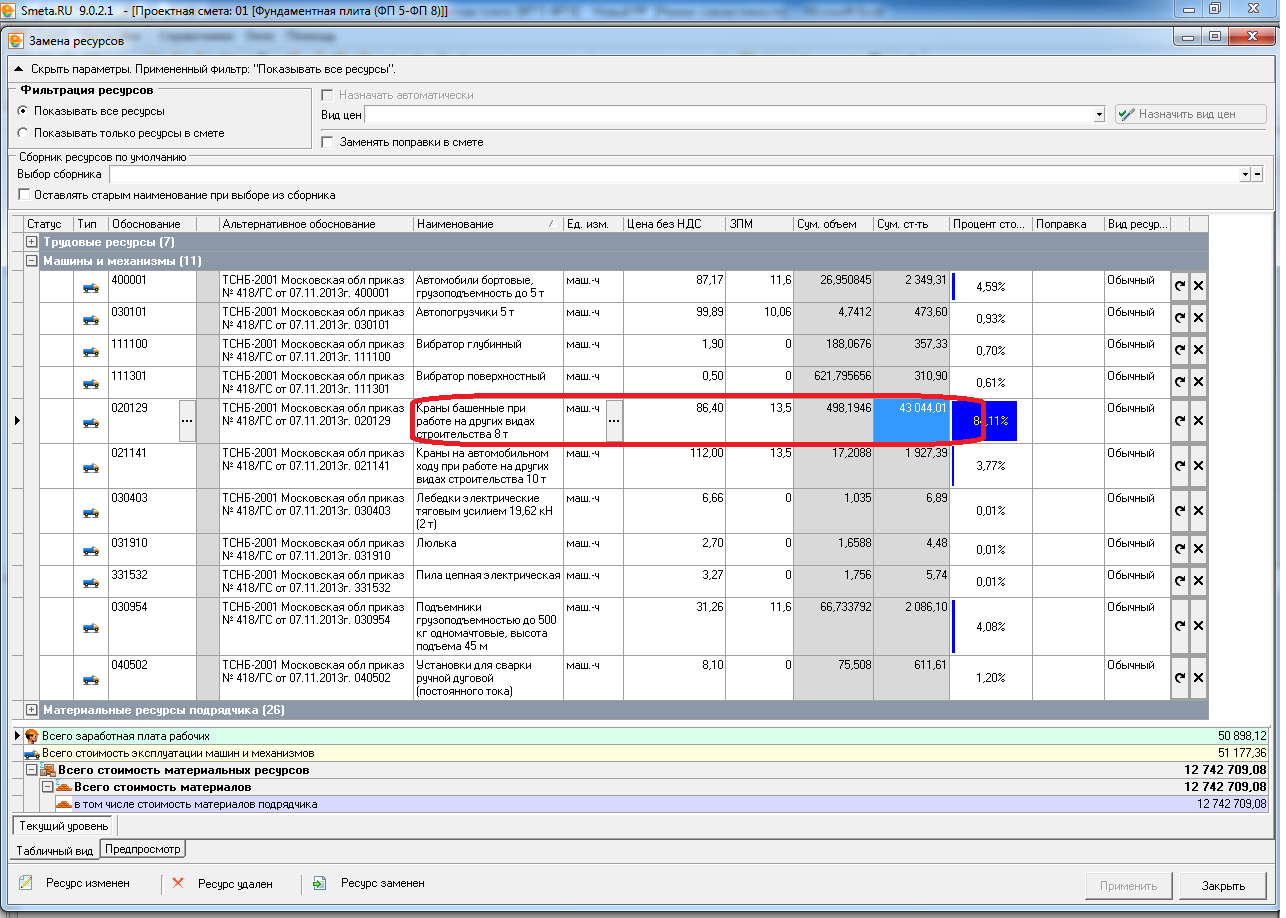Enable Заменять поправки в смете checkbox
Image resolution: width=1286 pixels, height=918 pixels.
click(327, 142)
